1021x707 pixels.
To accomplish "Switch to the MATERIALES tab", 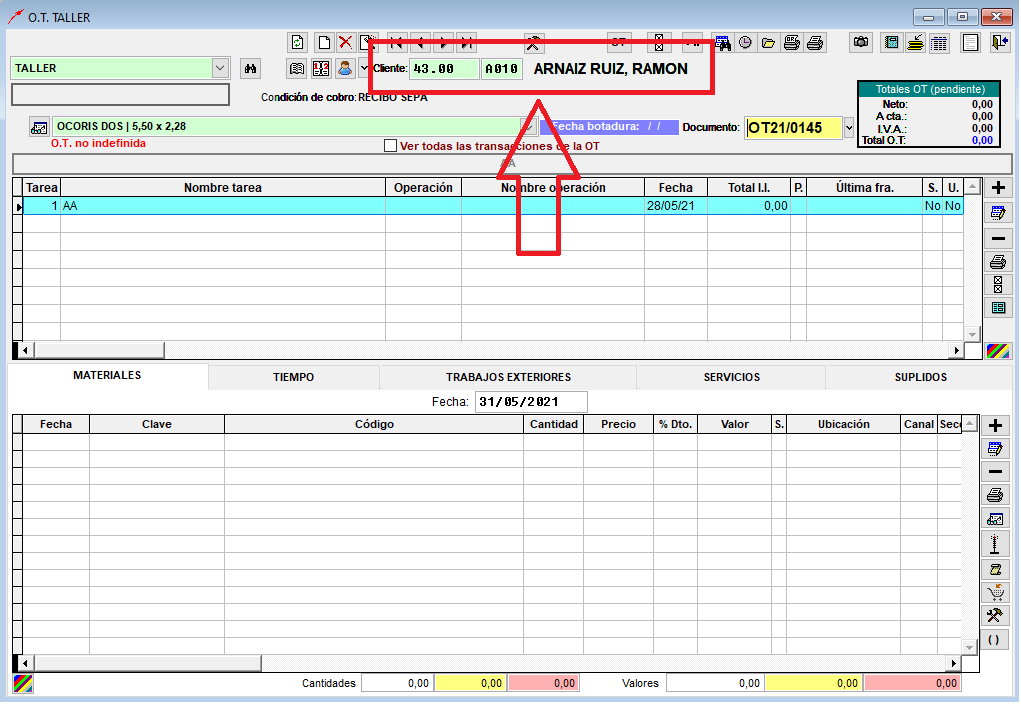I will (x=107, y=376).
